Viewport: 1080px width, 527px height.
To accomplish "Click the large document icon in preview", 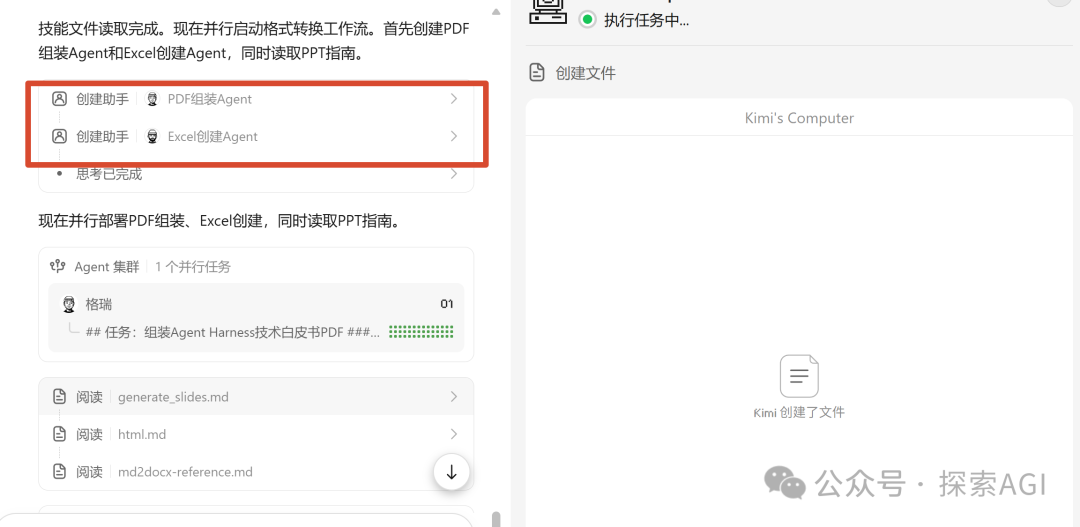I will [799, 376].
